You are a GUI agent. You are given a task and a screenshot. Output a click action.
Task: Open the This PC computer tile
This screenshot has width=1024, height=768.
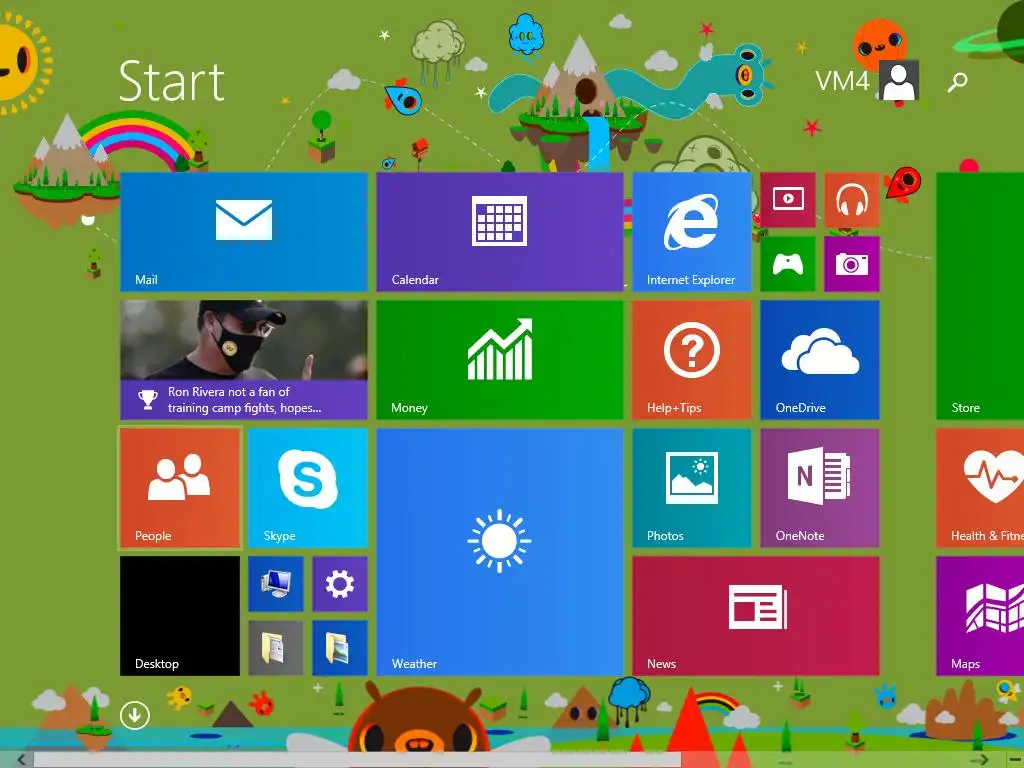[x=276, y=584]
